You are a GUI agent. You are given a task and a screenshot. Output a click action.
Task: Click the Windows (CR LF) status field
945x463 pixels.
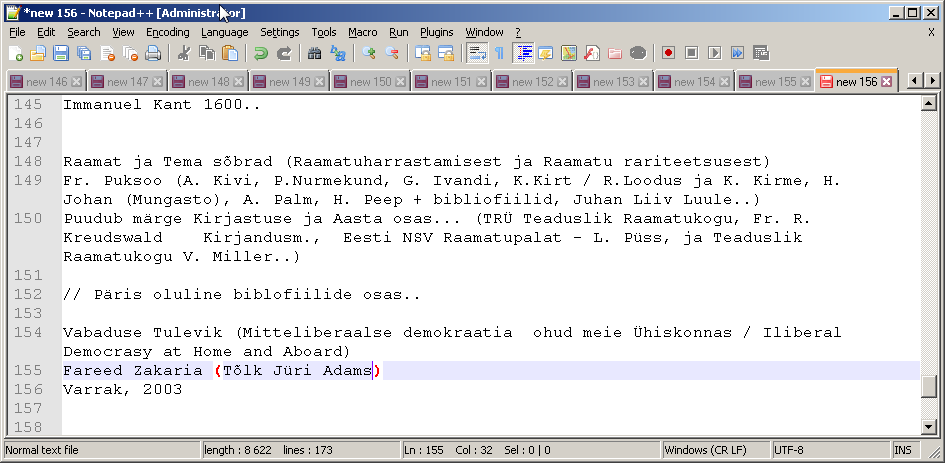716,450
